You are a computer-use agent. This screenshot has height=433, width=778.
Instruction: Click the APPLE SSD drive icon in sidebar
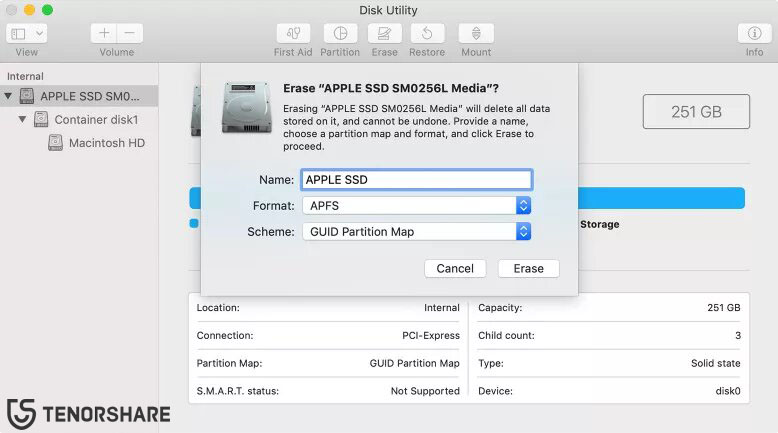point(27,96)
